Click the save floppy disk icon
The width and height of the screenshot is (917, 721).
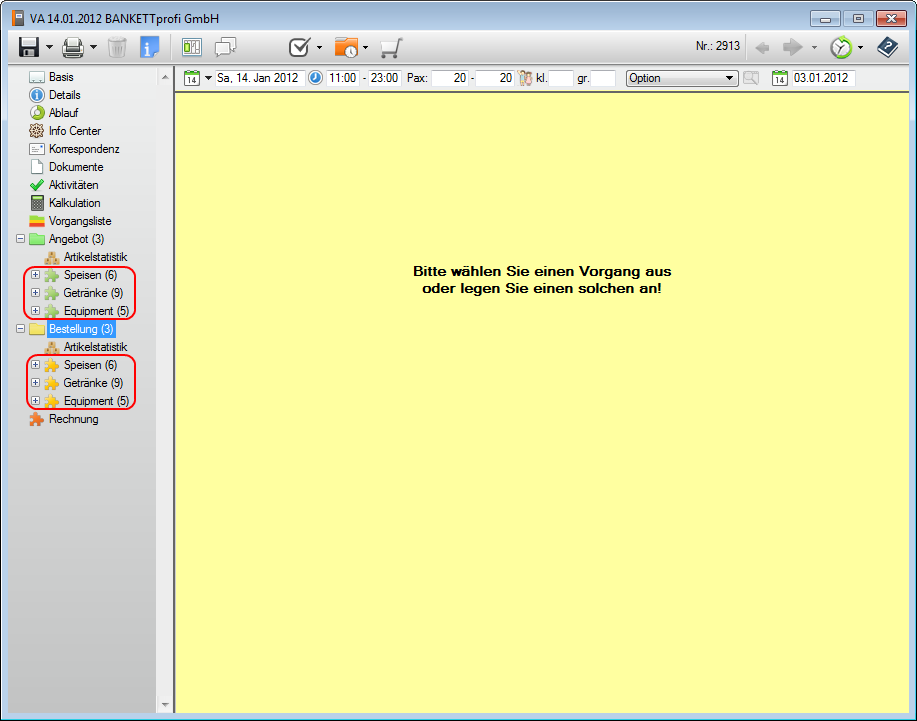pos(29,47)
